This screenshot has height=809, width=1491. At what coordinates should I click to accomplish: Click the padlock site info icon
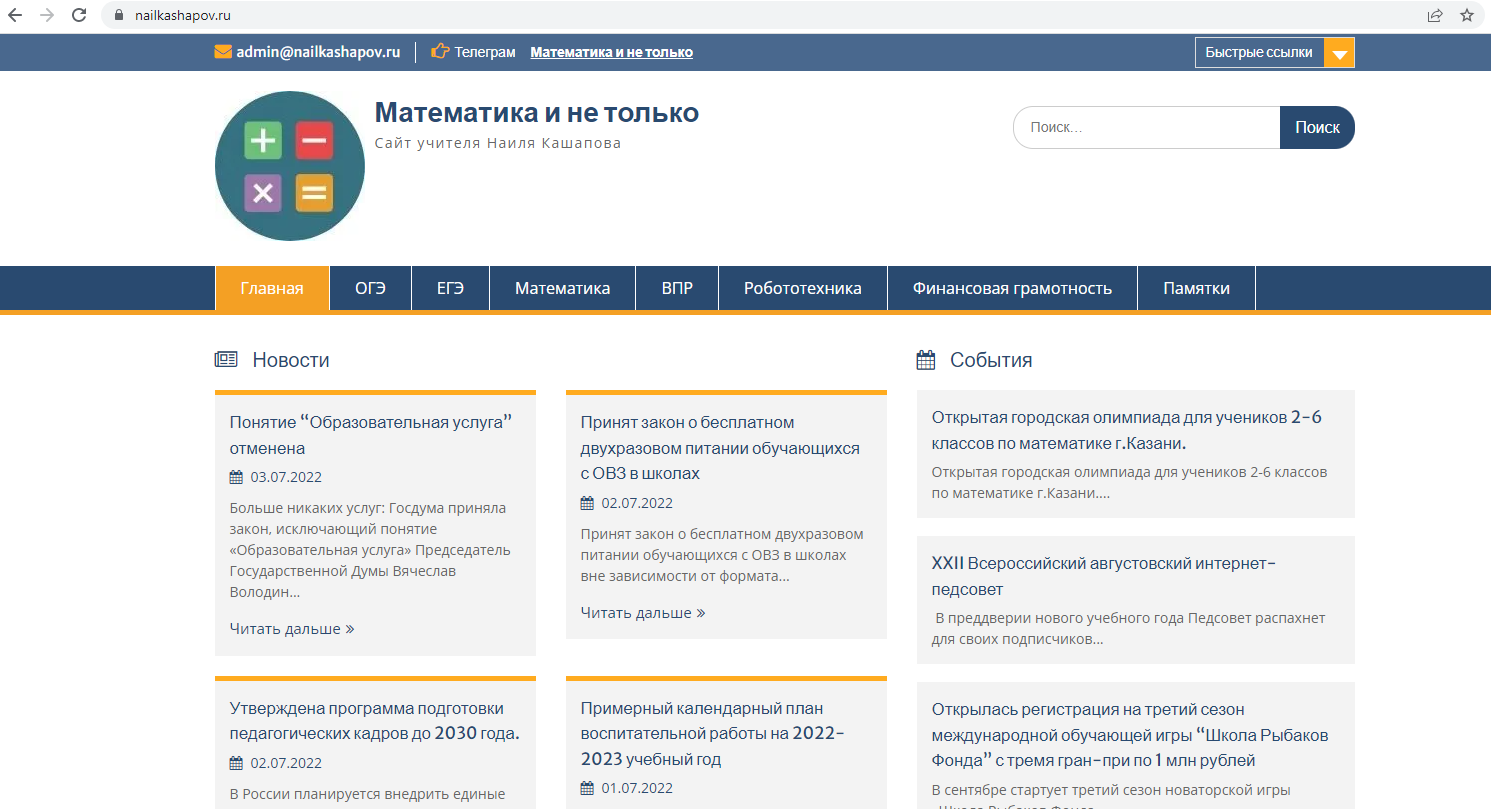point(118,15)
